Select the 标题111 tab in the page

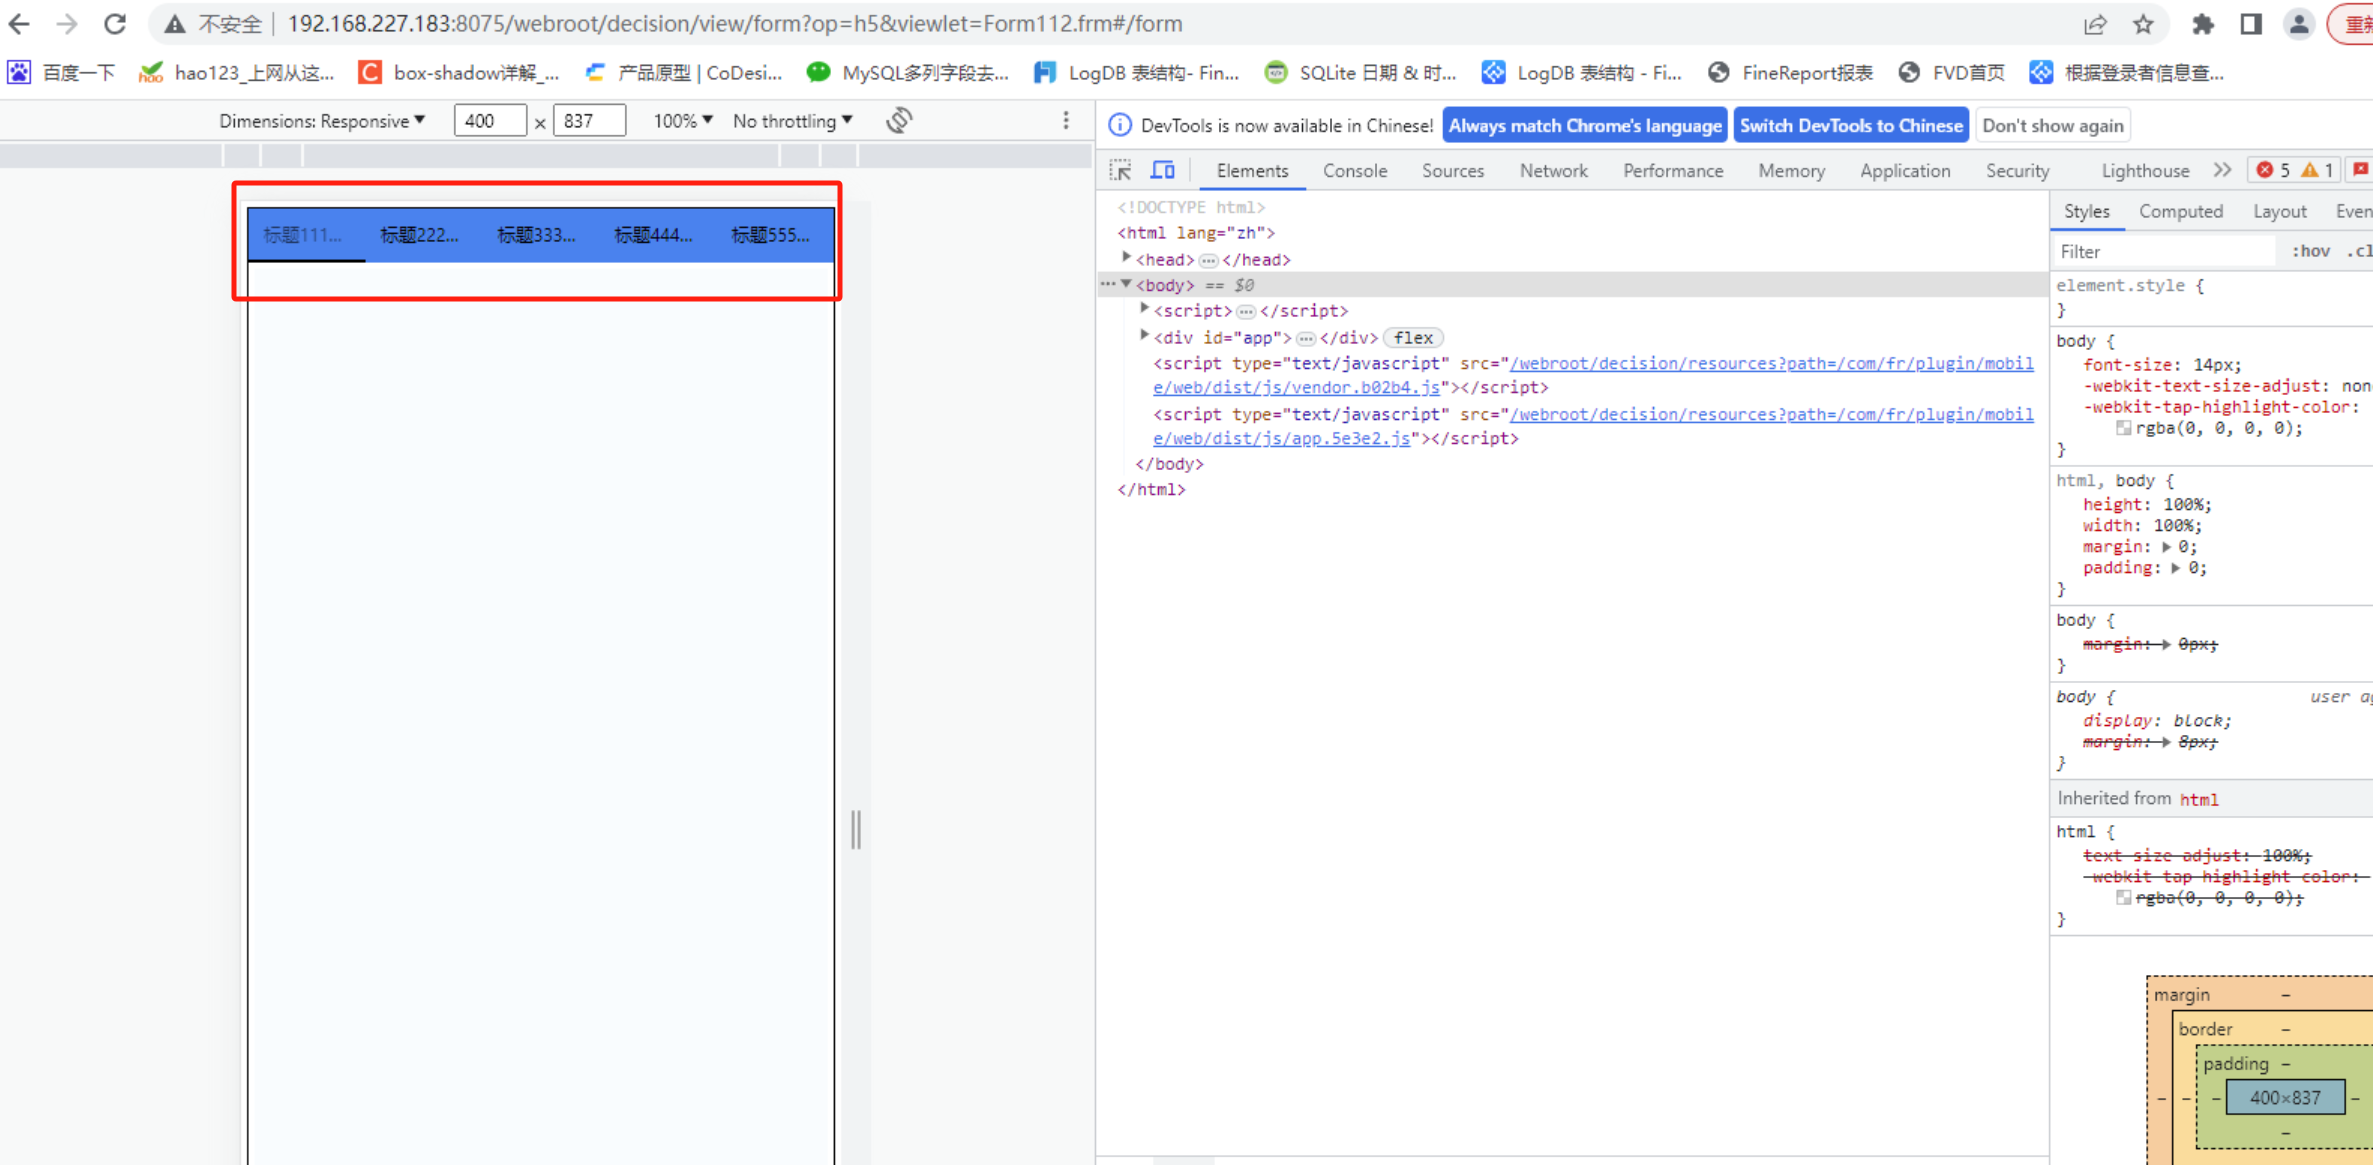pyautogui.click(x=306, y=235)
